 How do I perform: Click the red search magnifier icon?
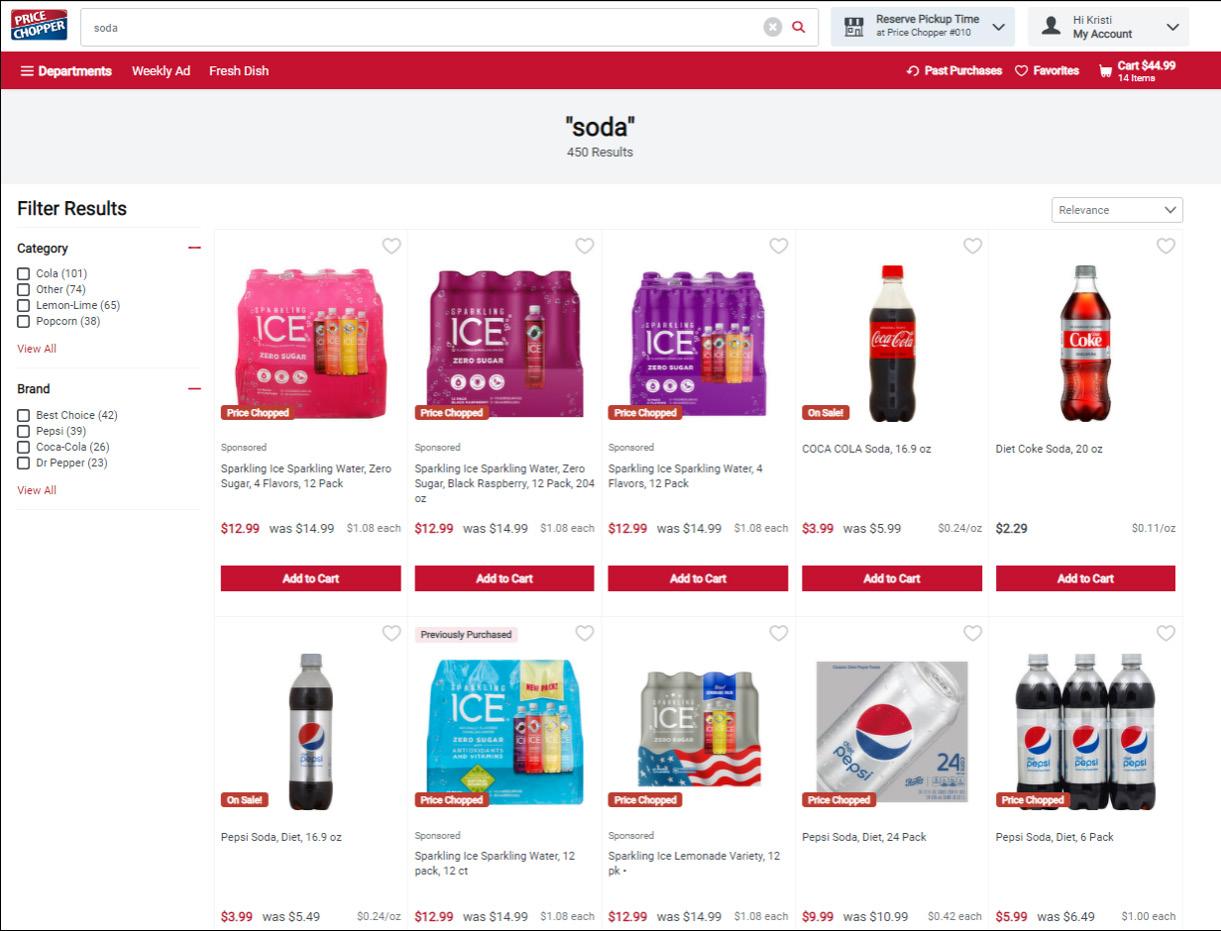[798, 27]
